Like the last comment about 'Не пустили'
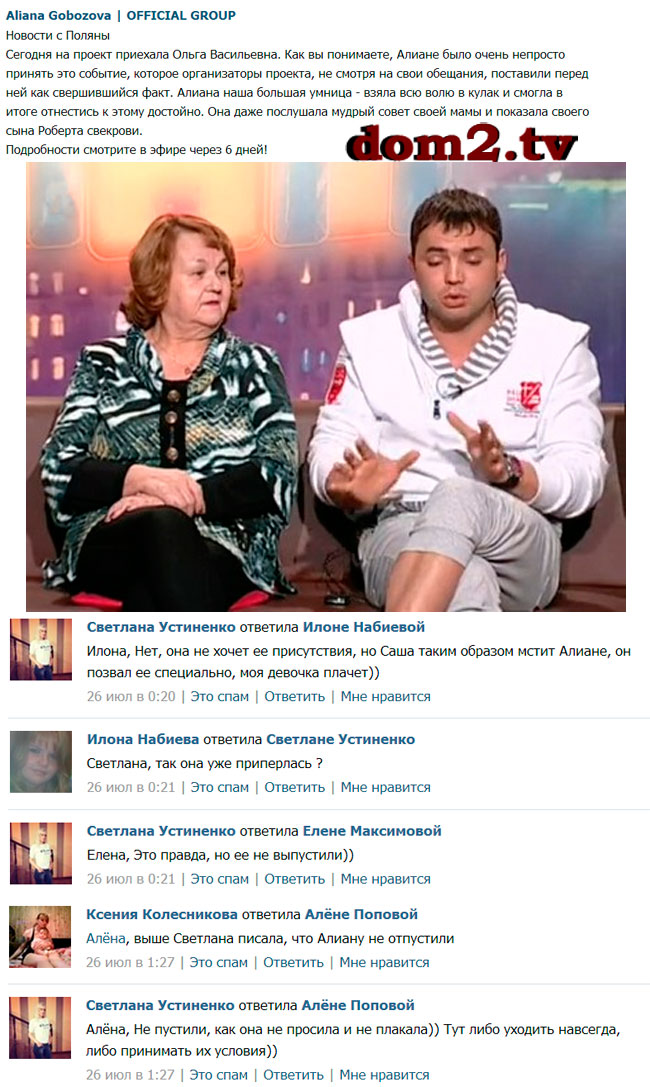 tap(384, 1075)
